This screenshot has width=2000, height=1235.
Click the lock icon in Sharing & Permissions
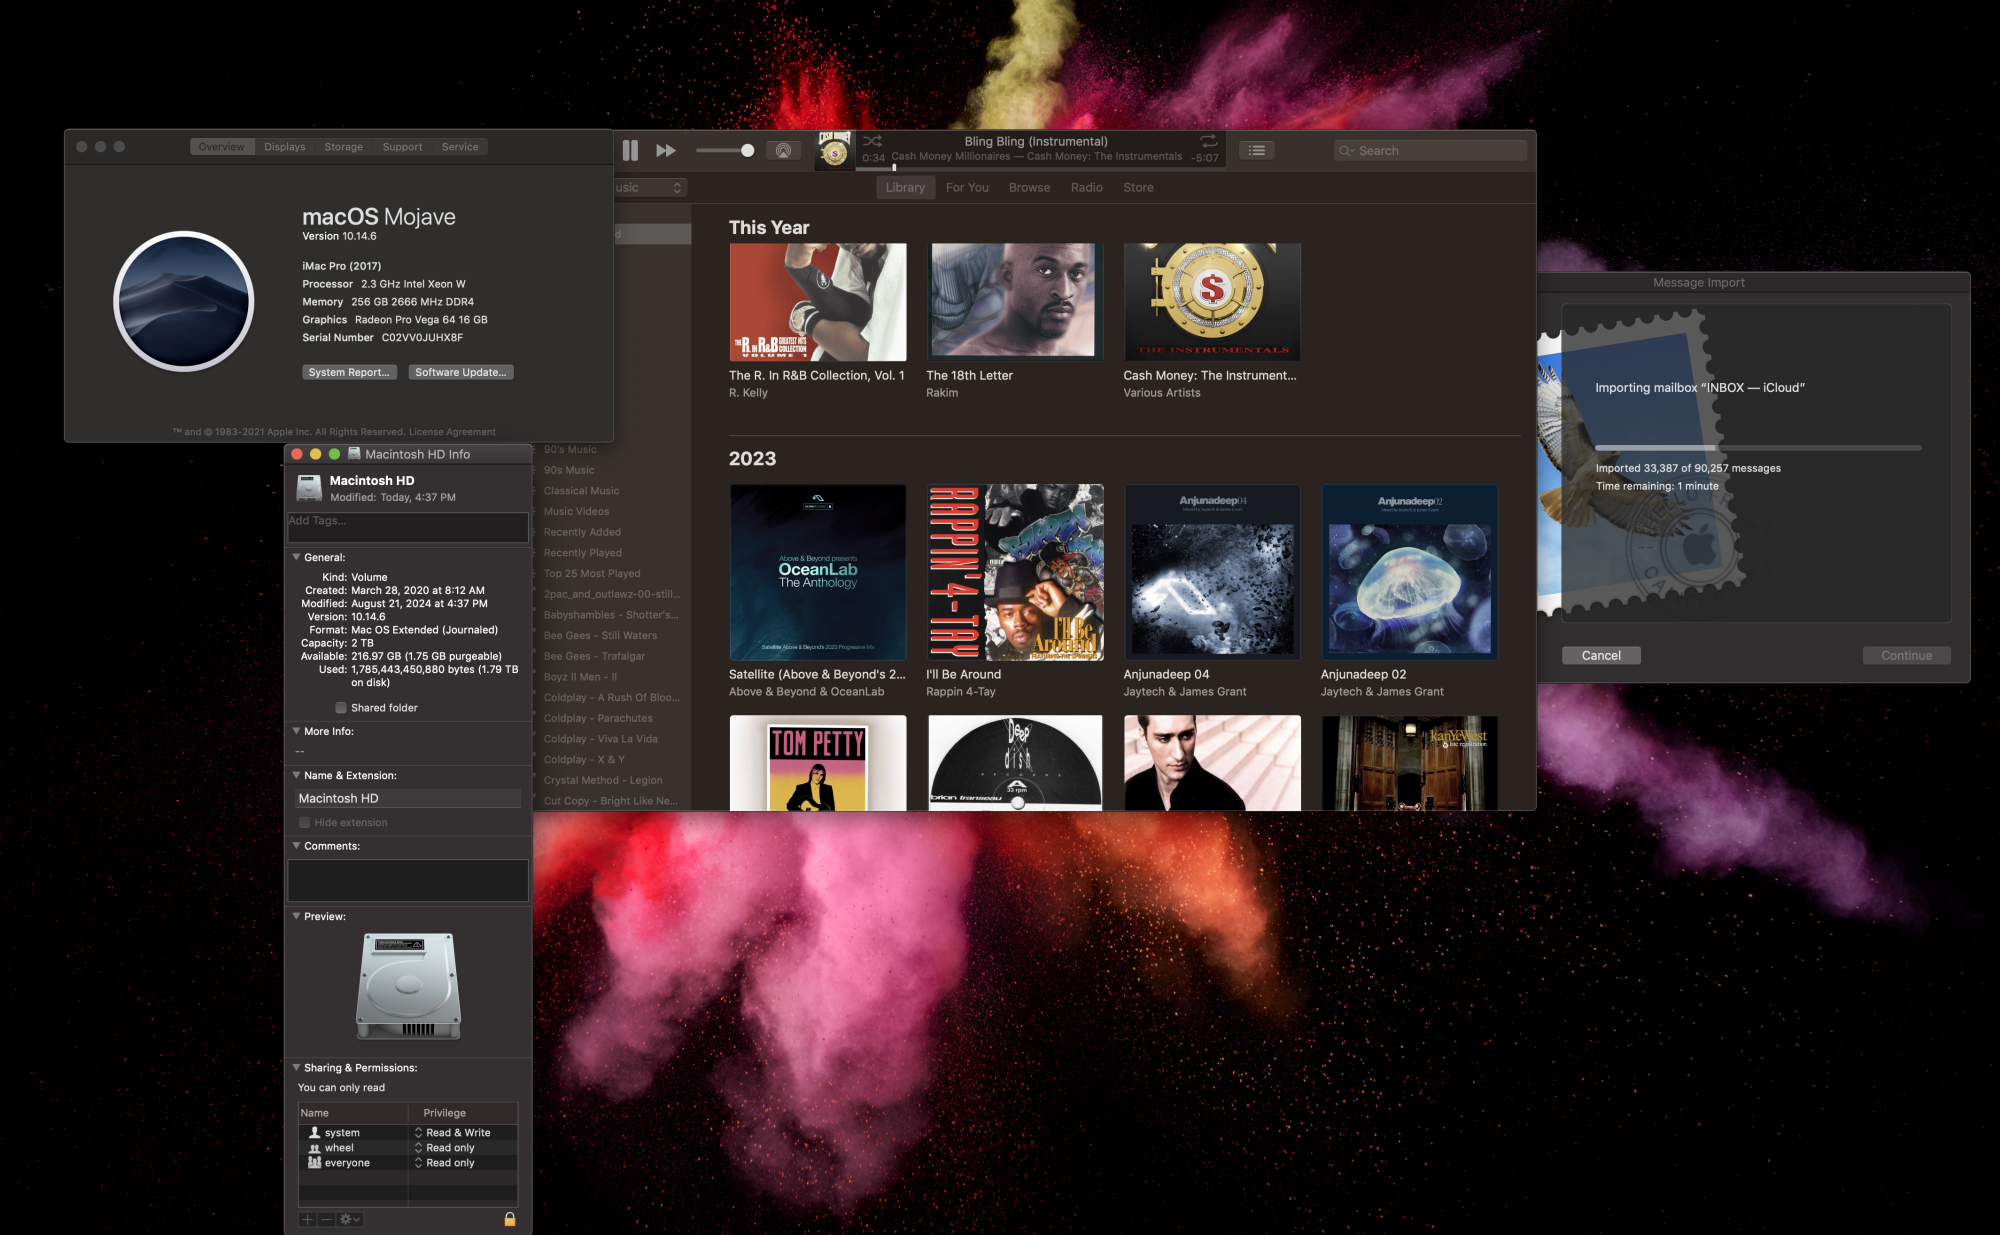pyautogui.click(x=510, y=1219)
